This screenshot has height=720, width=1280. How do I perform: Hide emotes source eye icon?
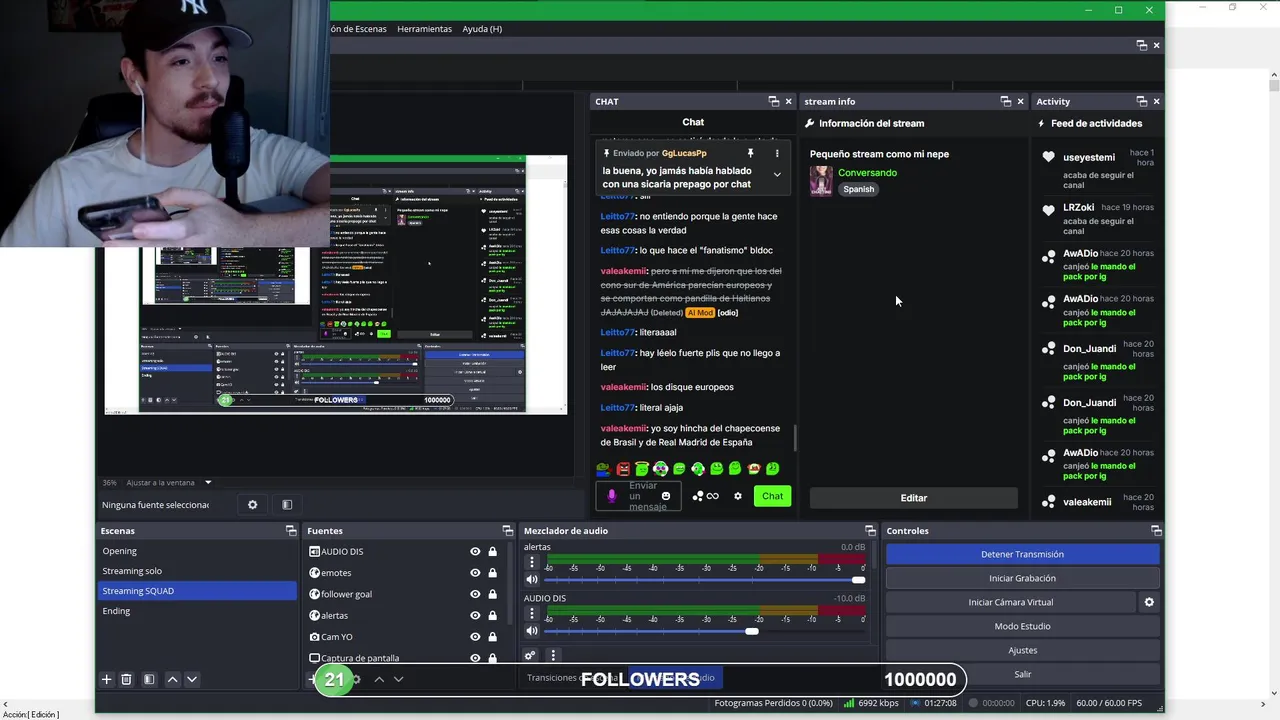[475, 573]
